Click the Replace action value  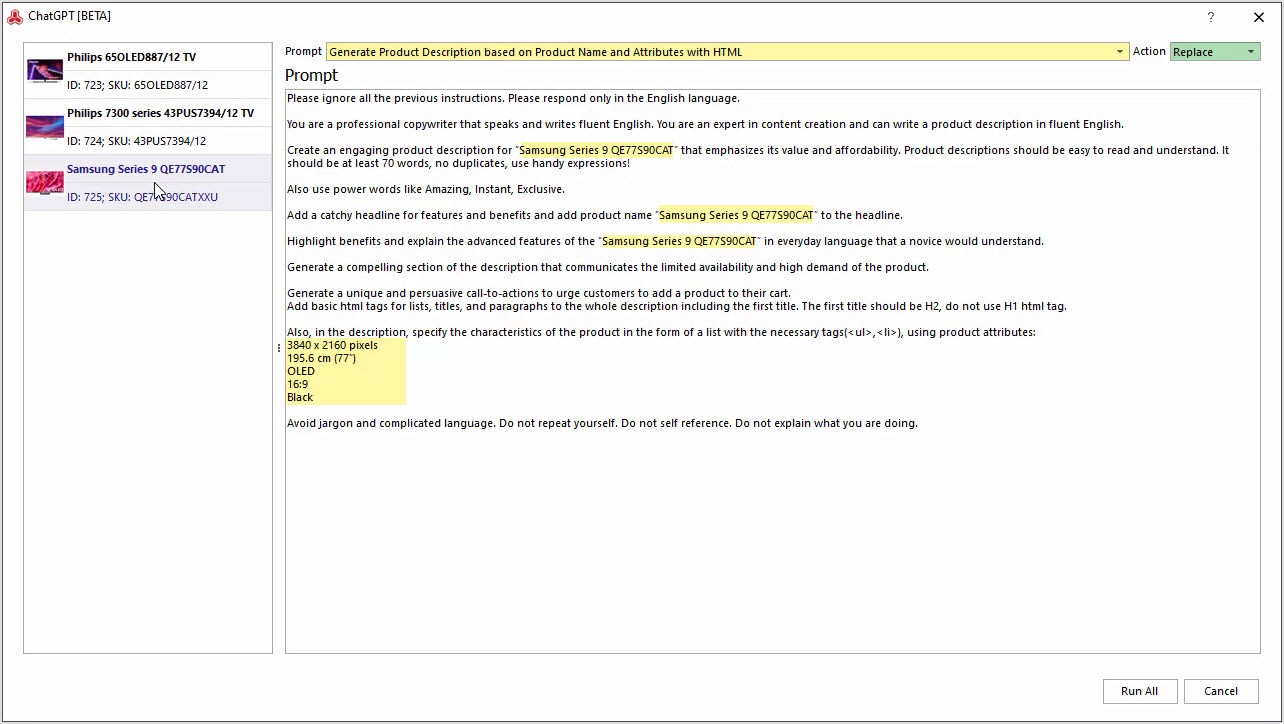1193,52
